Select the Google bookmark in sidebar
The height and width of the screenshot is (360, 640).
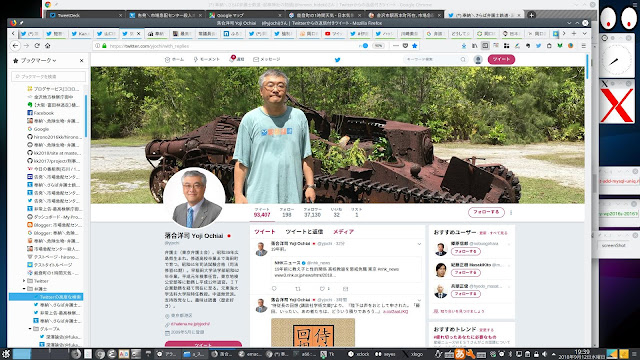pyautogui.click(x=41, y=129)
